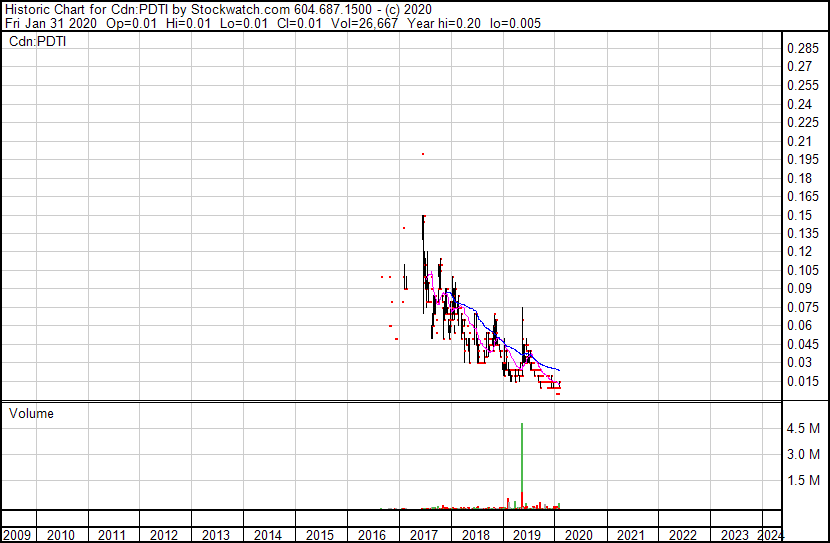Screen dimensions: 830x543
Task: Click the 0.075 price axis label
Action: [x=803, y=307]
